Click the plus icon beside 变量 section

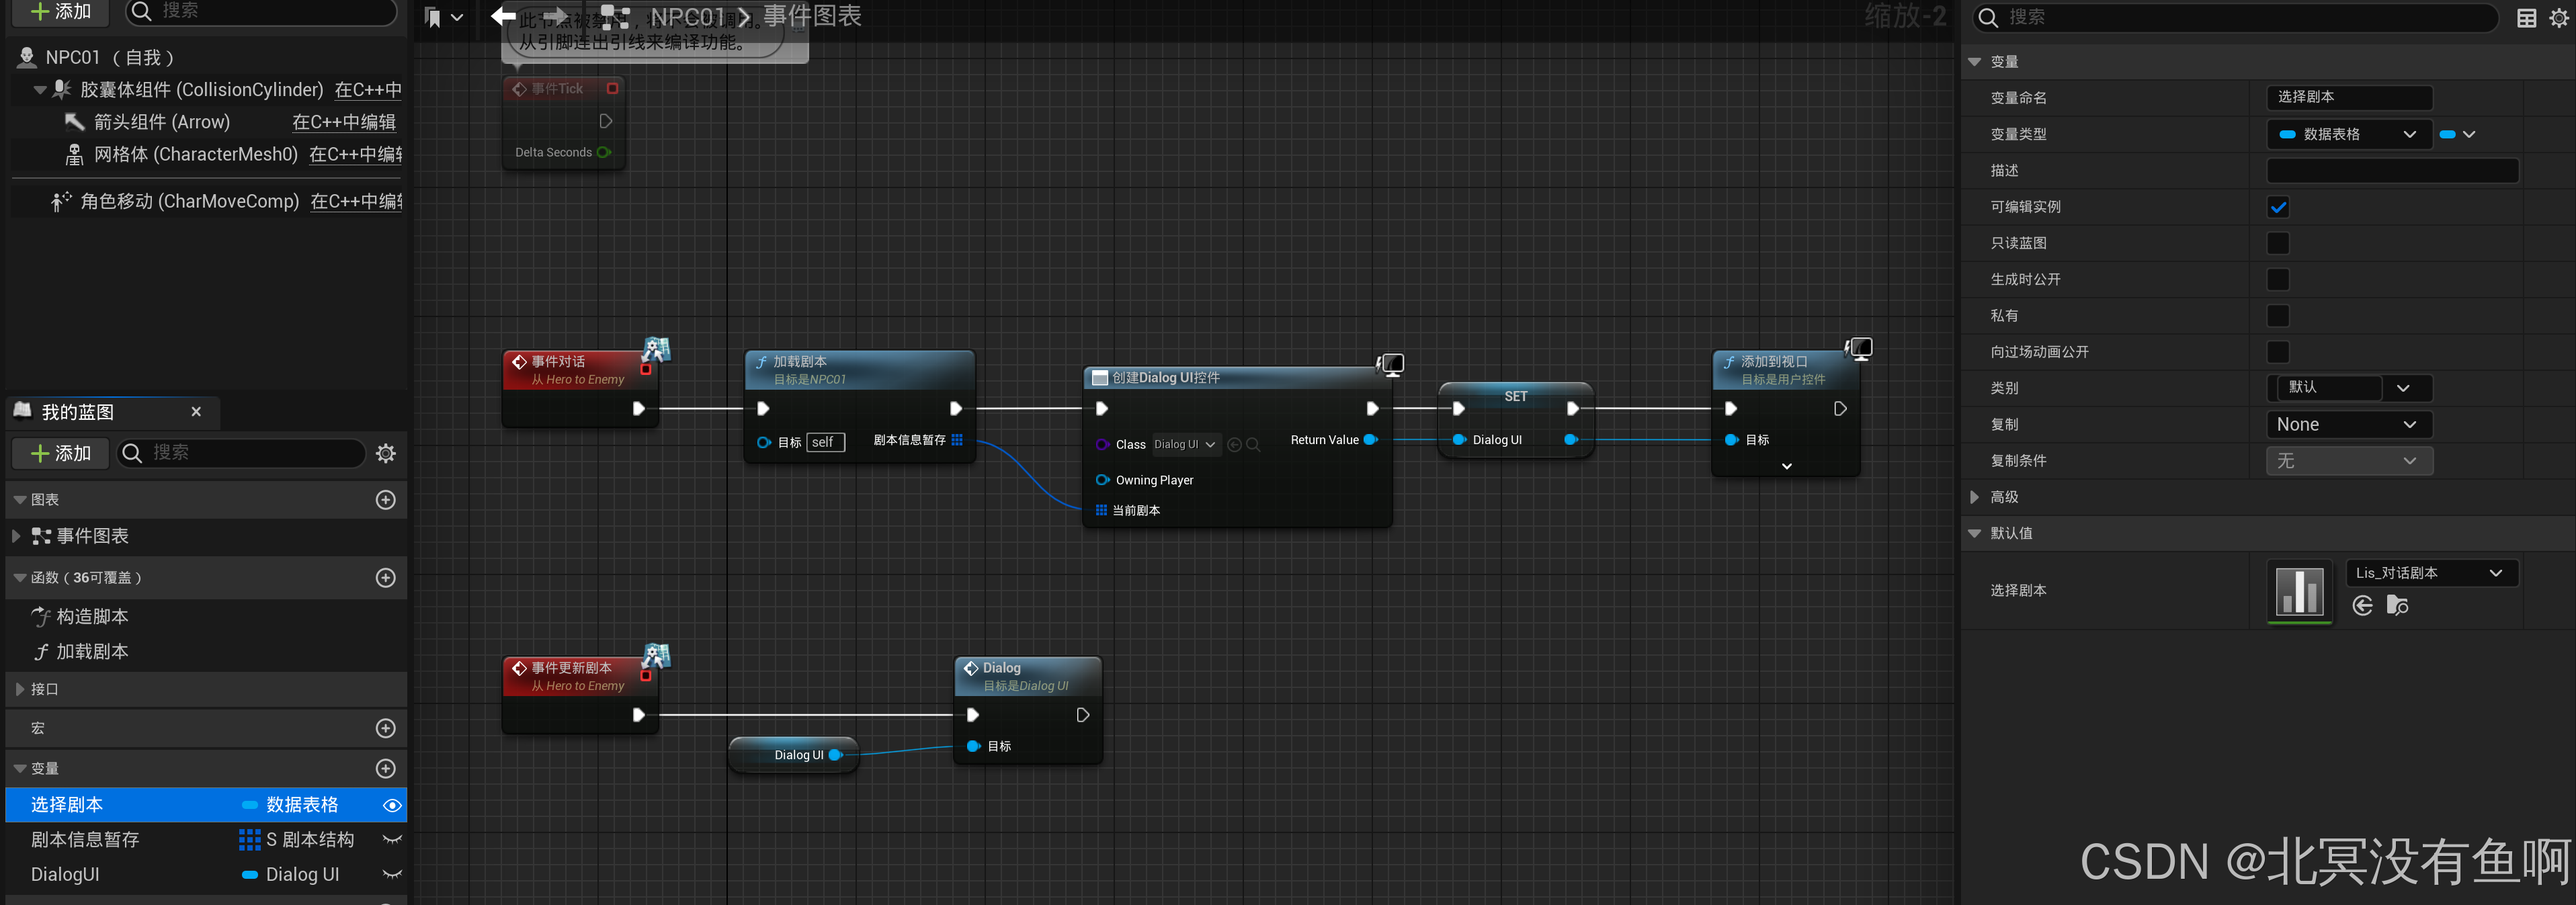[x=386, y=769]
